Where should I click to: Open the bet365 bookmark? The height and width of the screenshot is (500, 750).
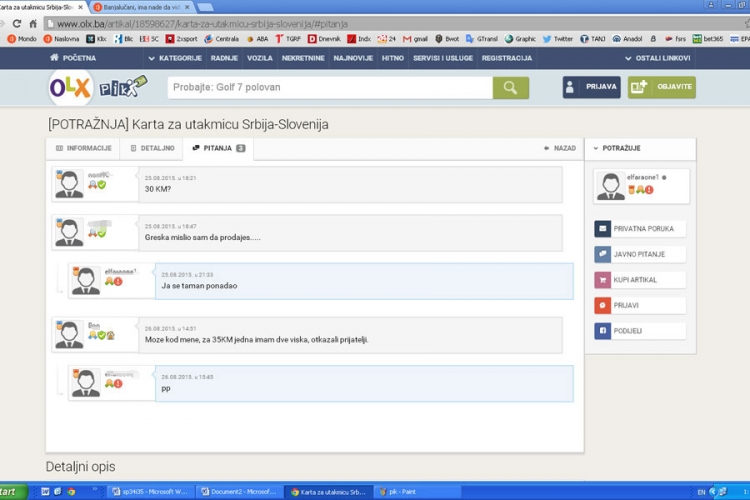(x=708, y=39)
